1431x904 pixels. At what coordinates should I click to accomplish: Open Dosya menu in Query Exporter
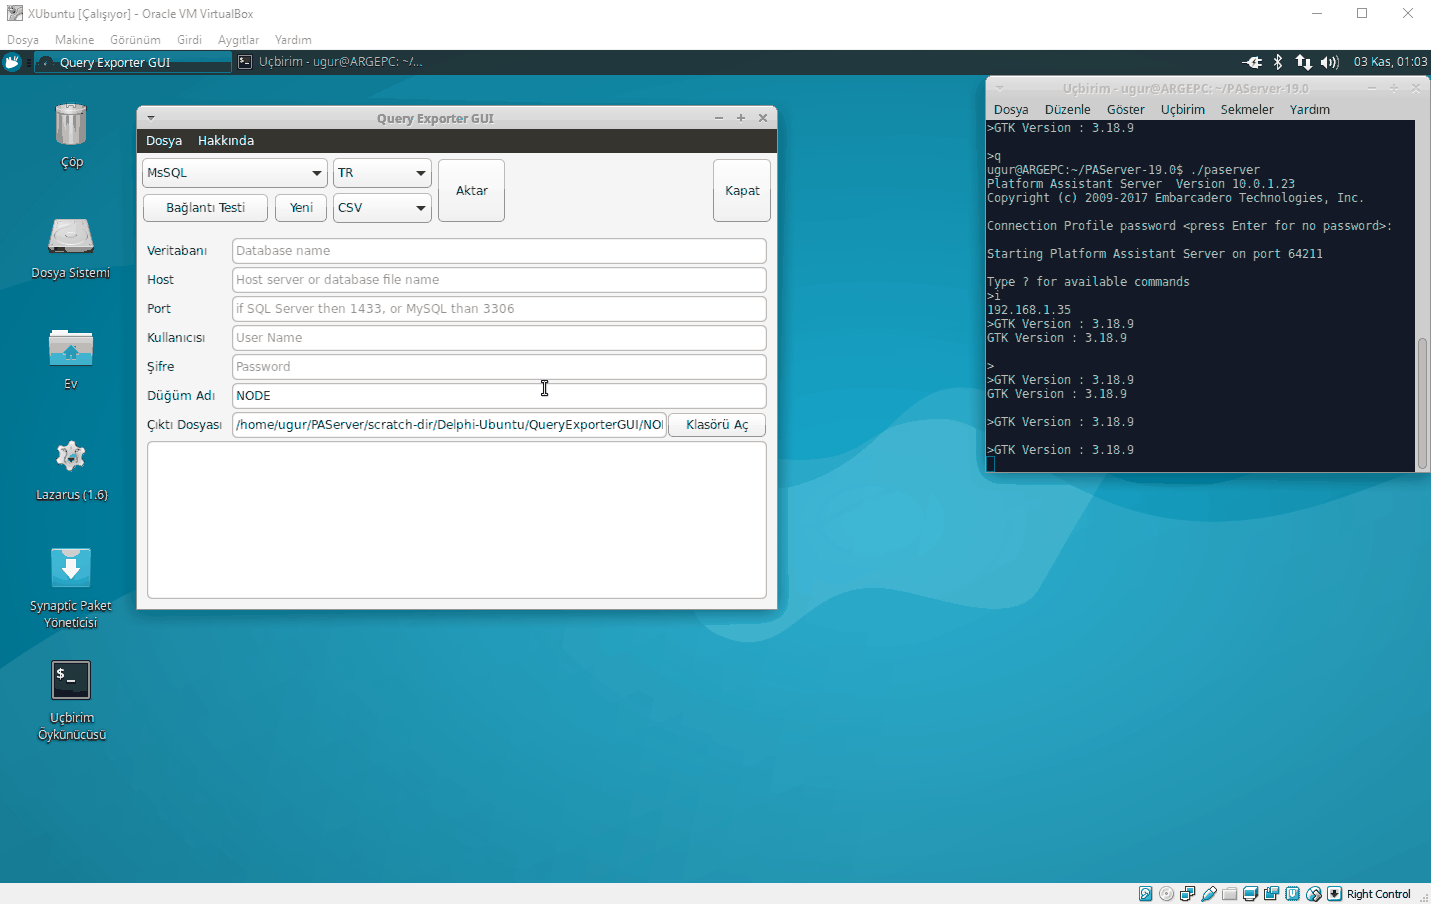click(164, 141)
